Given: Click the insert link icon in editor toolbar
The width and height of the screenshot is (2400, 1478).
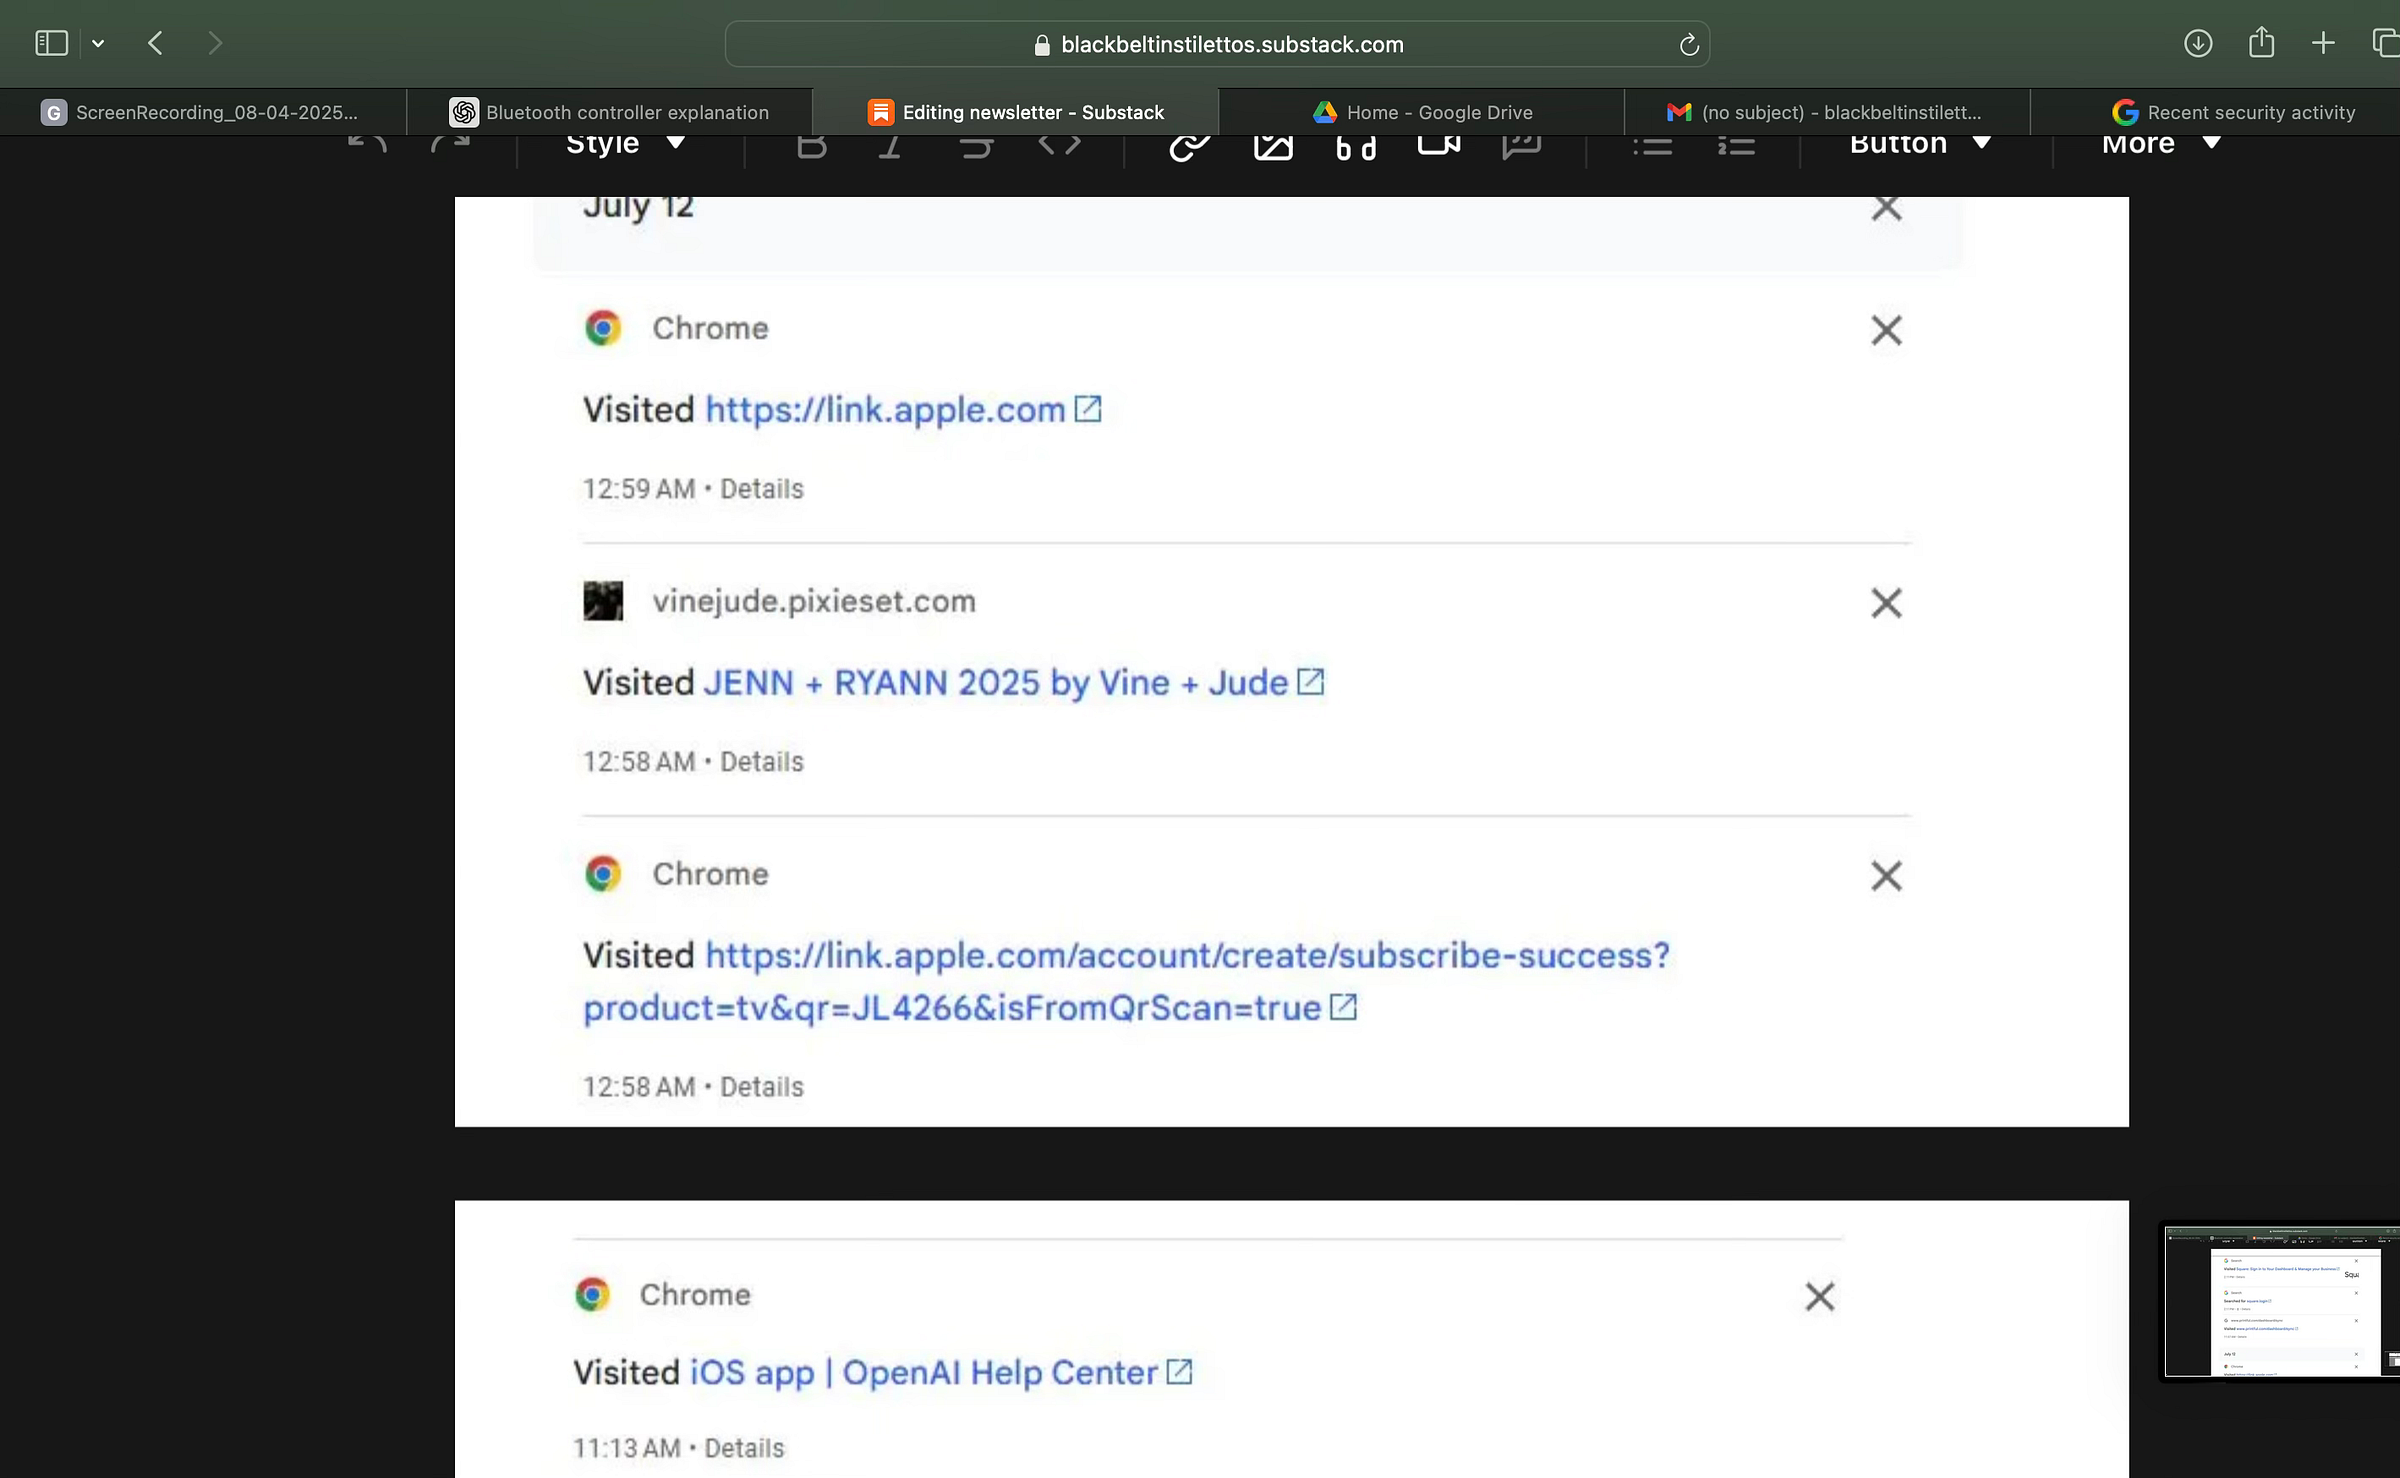Looking at the screenshot, I should pos(1189,146).
